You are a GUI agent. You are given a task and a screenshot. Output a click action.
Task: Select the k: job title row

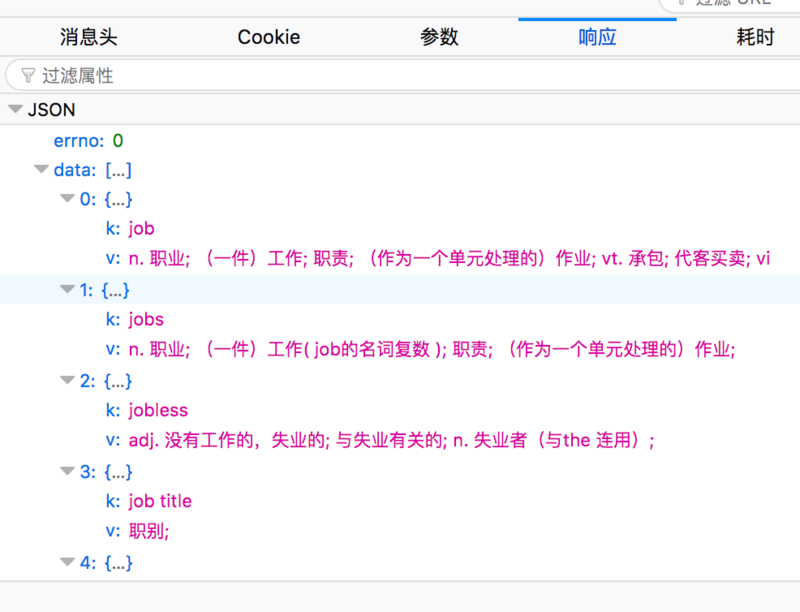400,501
